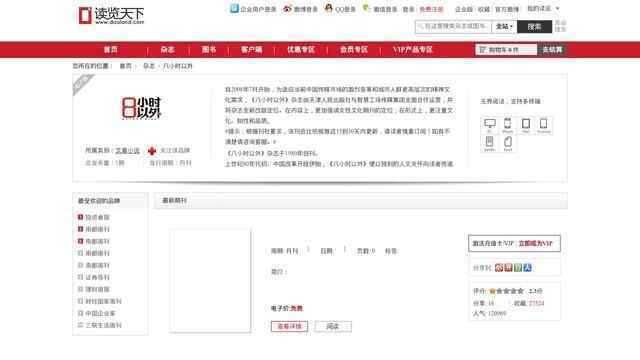This screenshot has width=640, height=360.
Task: Click the search text input field
Action: tap(453, 27)
